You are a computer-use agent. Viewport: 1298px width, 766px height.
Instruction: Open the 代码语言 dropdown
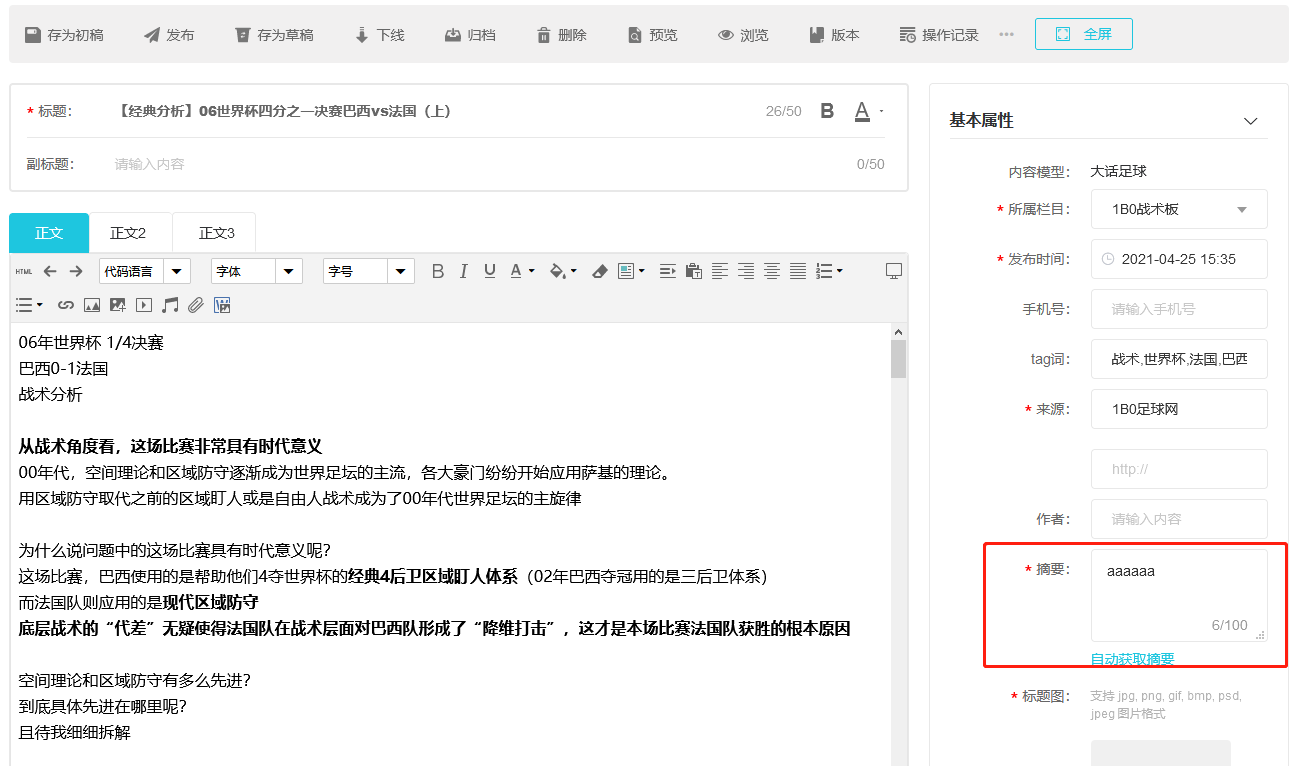tap(145, 271)
